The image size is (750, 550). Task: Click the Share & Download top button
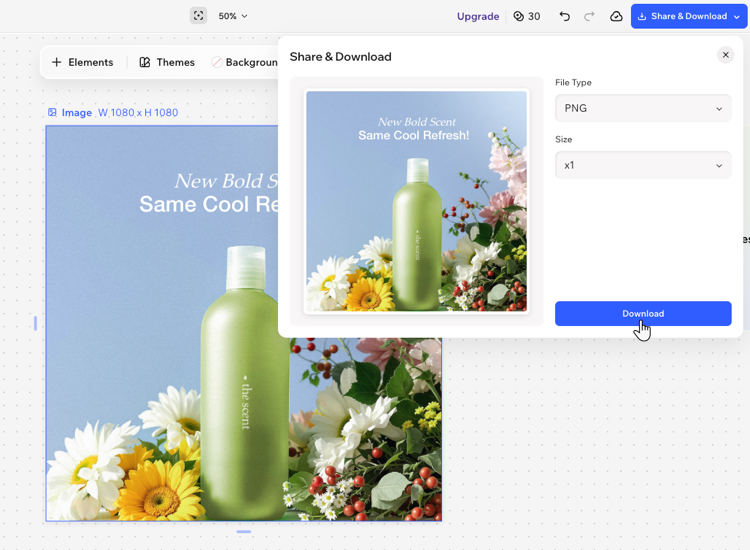point(689,16)
